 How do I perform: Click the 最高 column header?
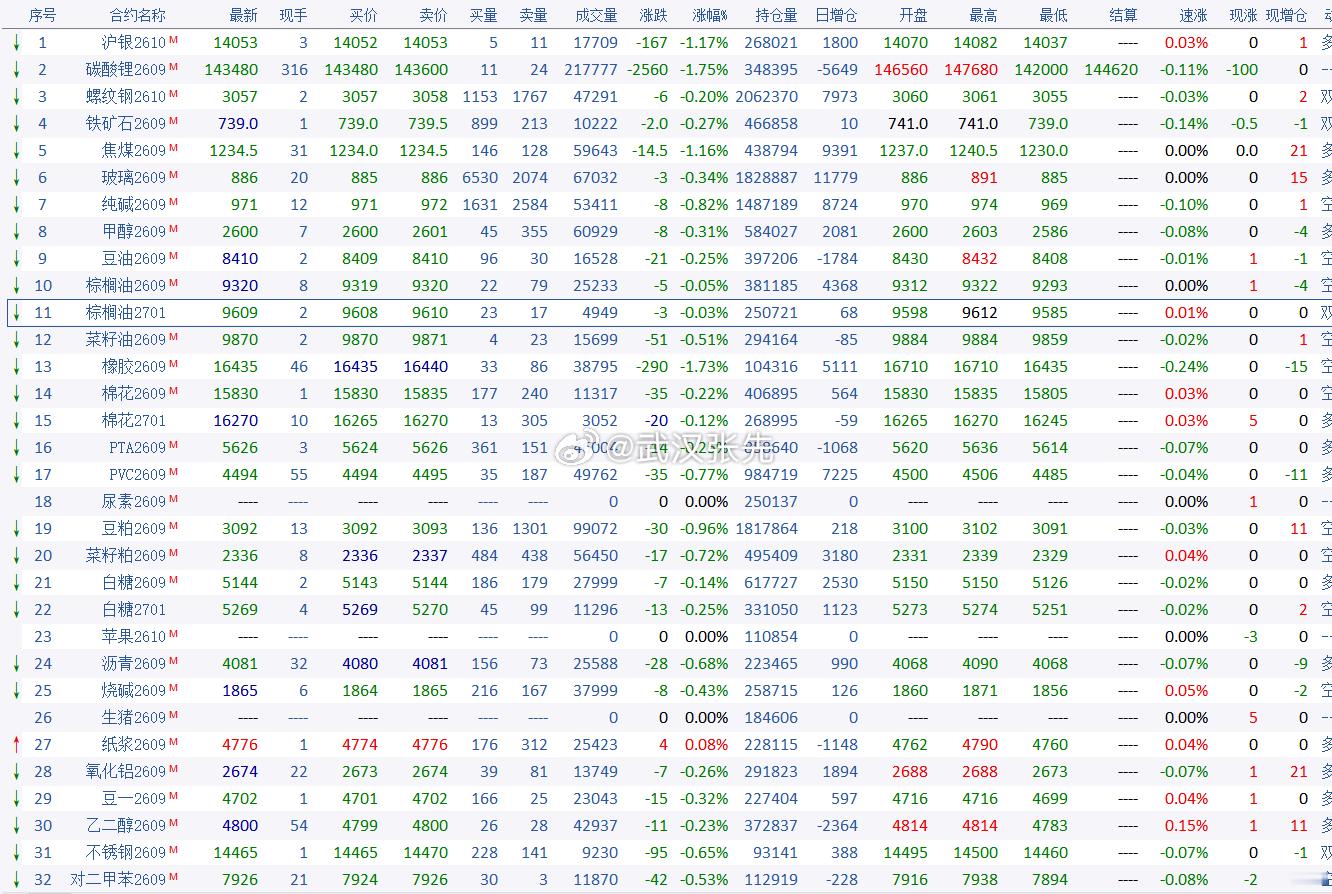[x=983, y=15]
